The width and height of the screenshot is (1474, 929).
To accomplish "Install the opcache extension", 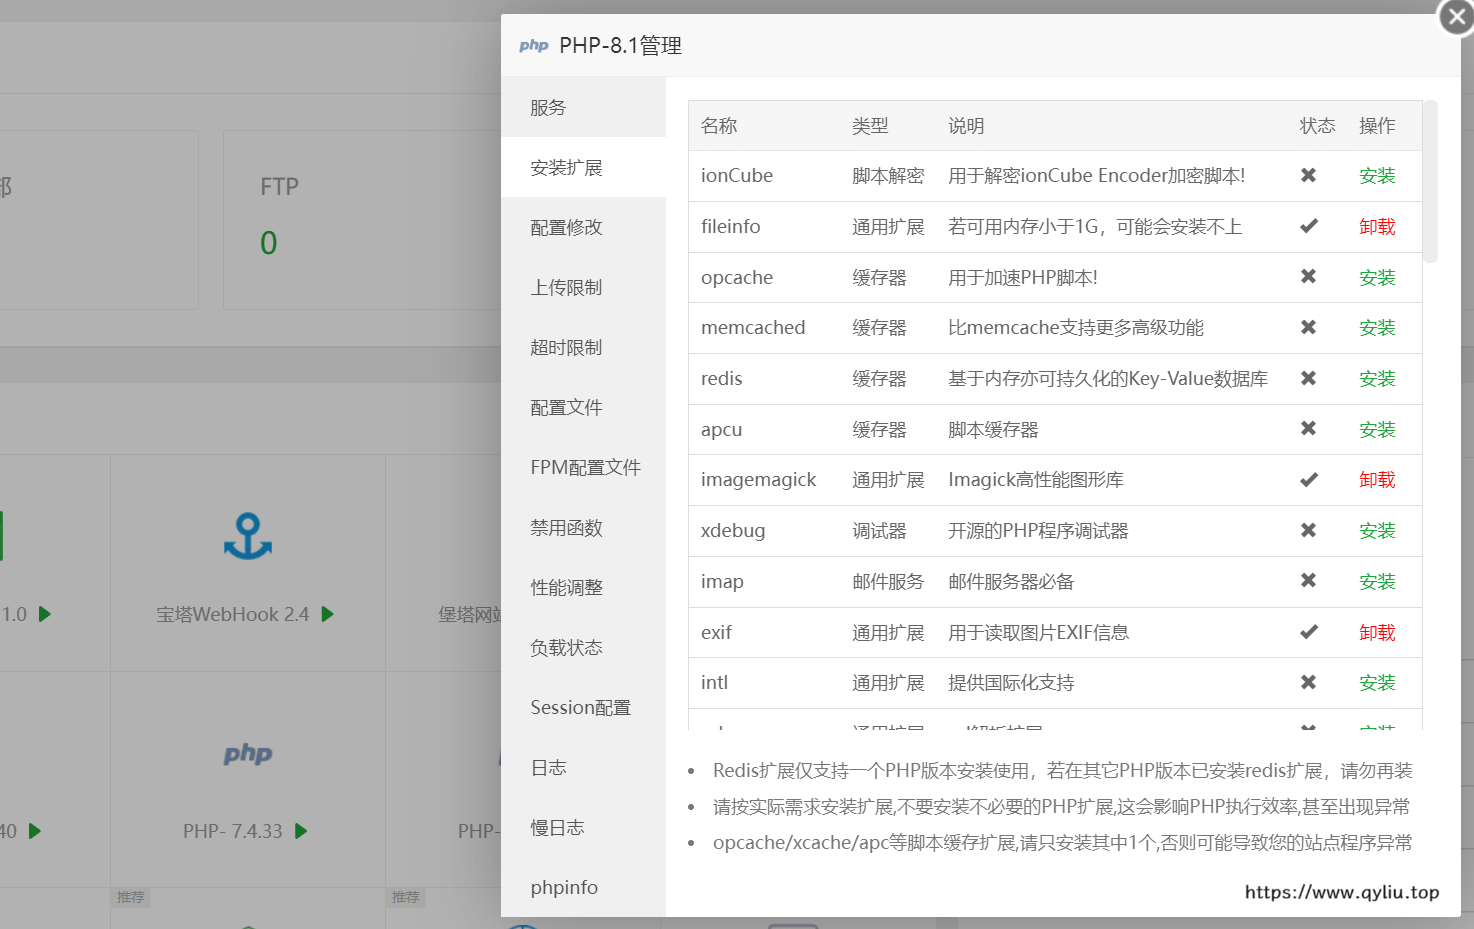I will [x=1377, y=278].
